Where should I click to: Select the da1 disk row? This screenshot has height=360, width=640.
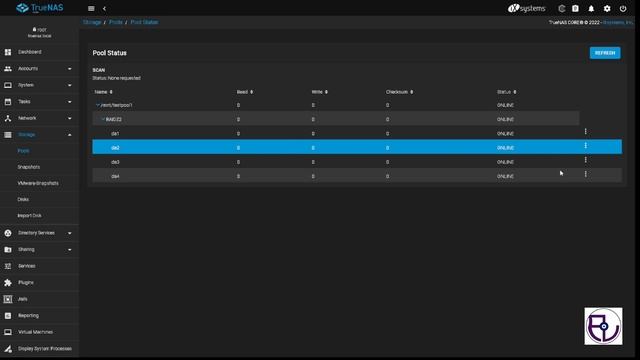click(x=357, y=133)
